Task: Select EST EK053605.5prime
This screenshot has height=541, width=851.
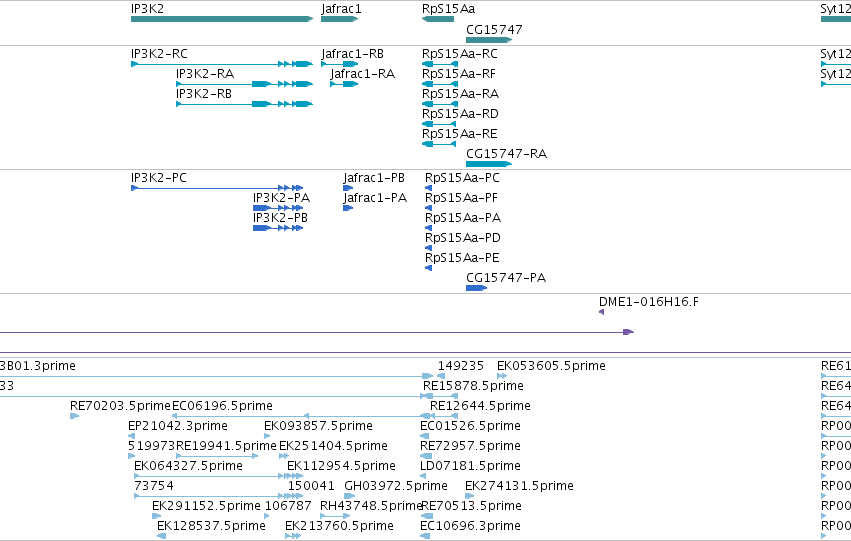Action: point(502,376)
